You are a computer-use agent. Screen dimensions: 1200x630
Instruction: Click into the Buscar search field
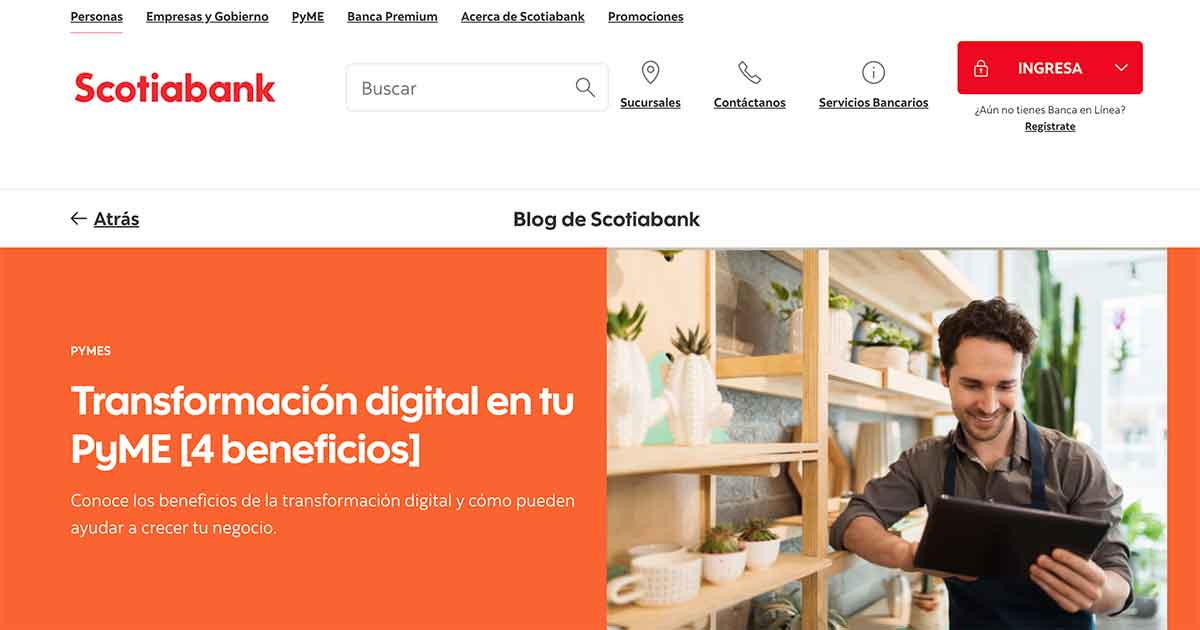pyautogui.click(x=477, y=88)
